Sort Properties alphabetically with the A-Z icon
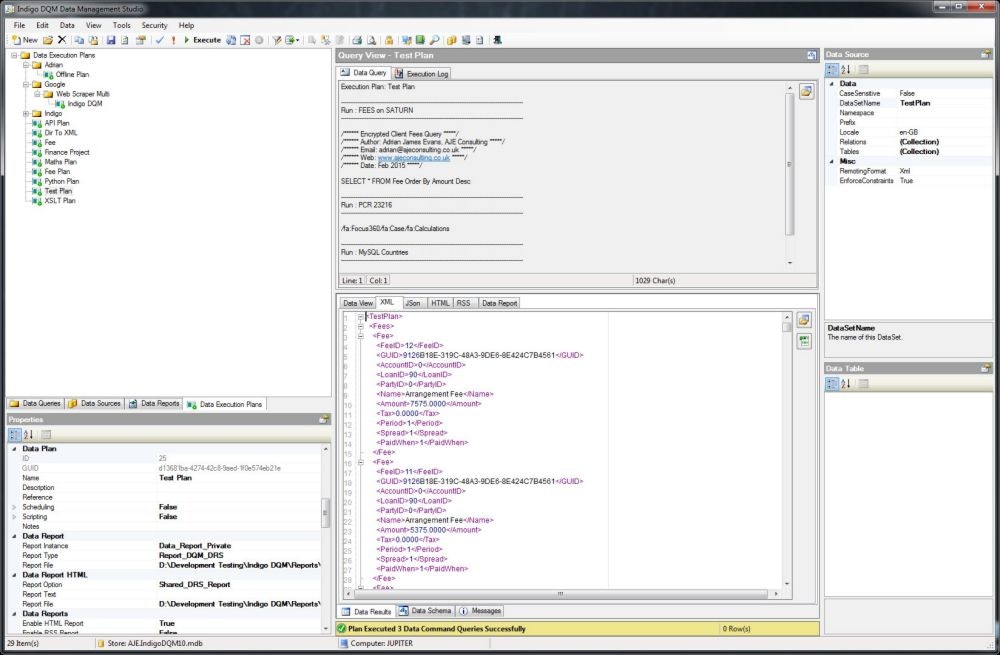The image size is (1000, 655). tap(28, 434)
